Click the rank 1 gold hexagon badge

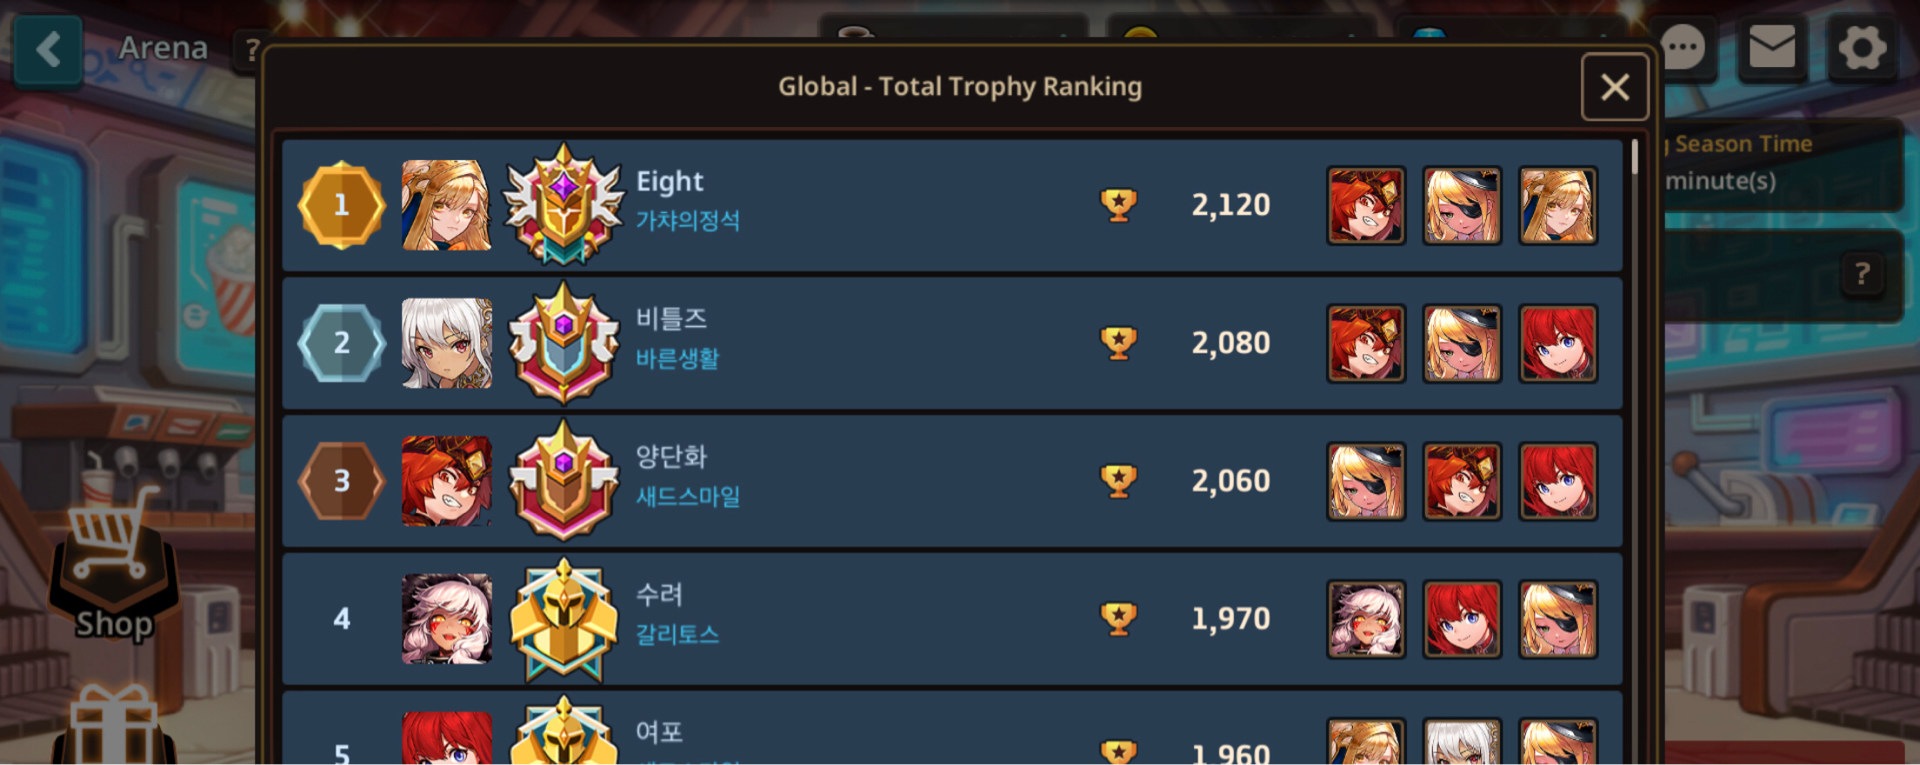click(x=341, y=205)
